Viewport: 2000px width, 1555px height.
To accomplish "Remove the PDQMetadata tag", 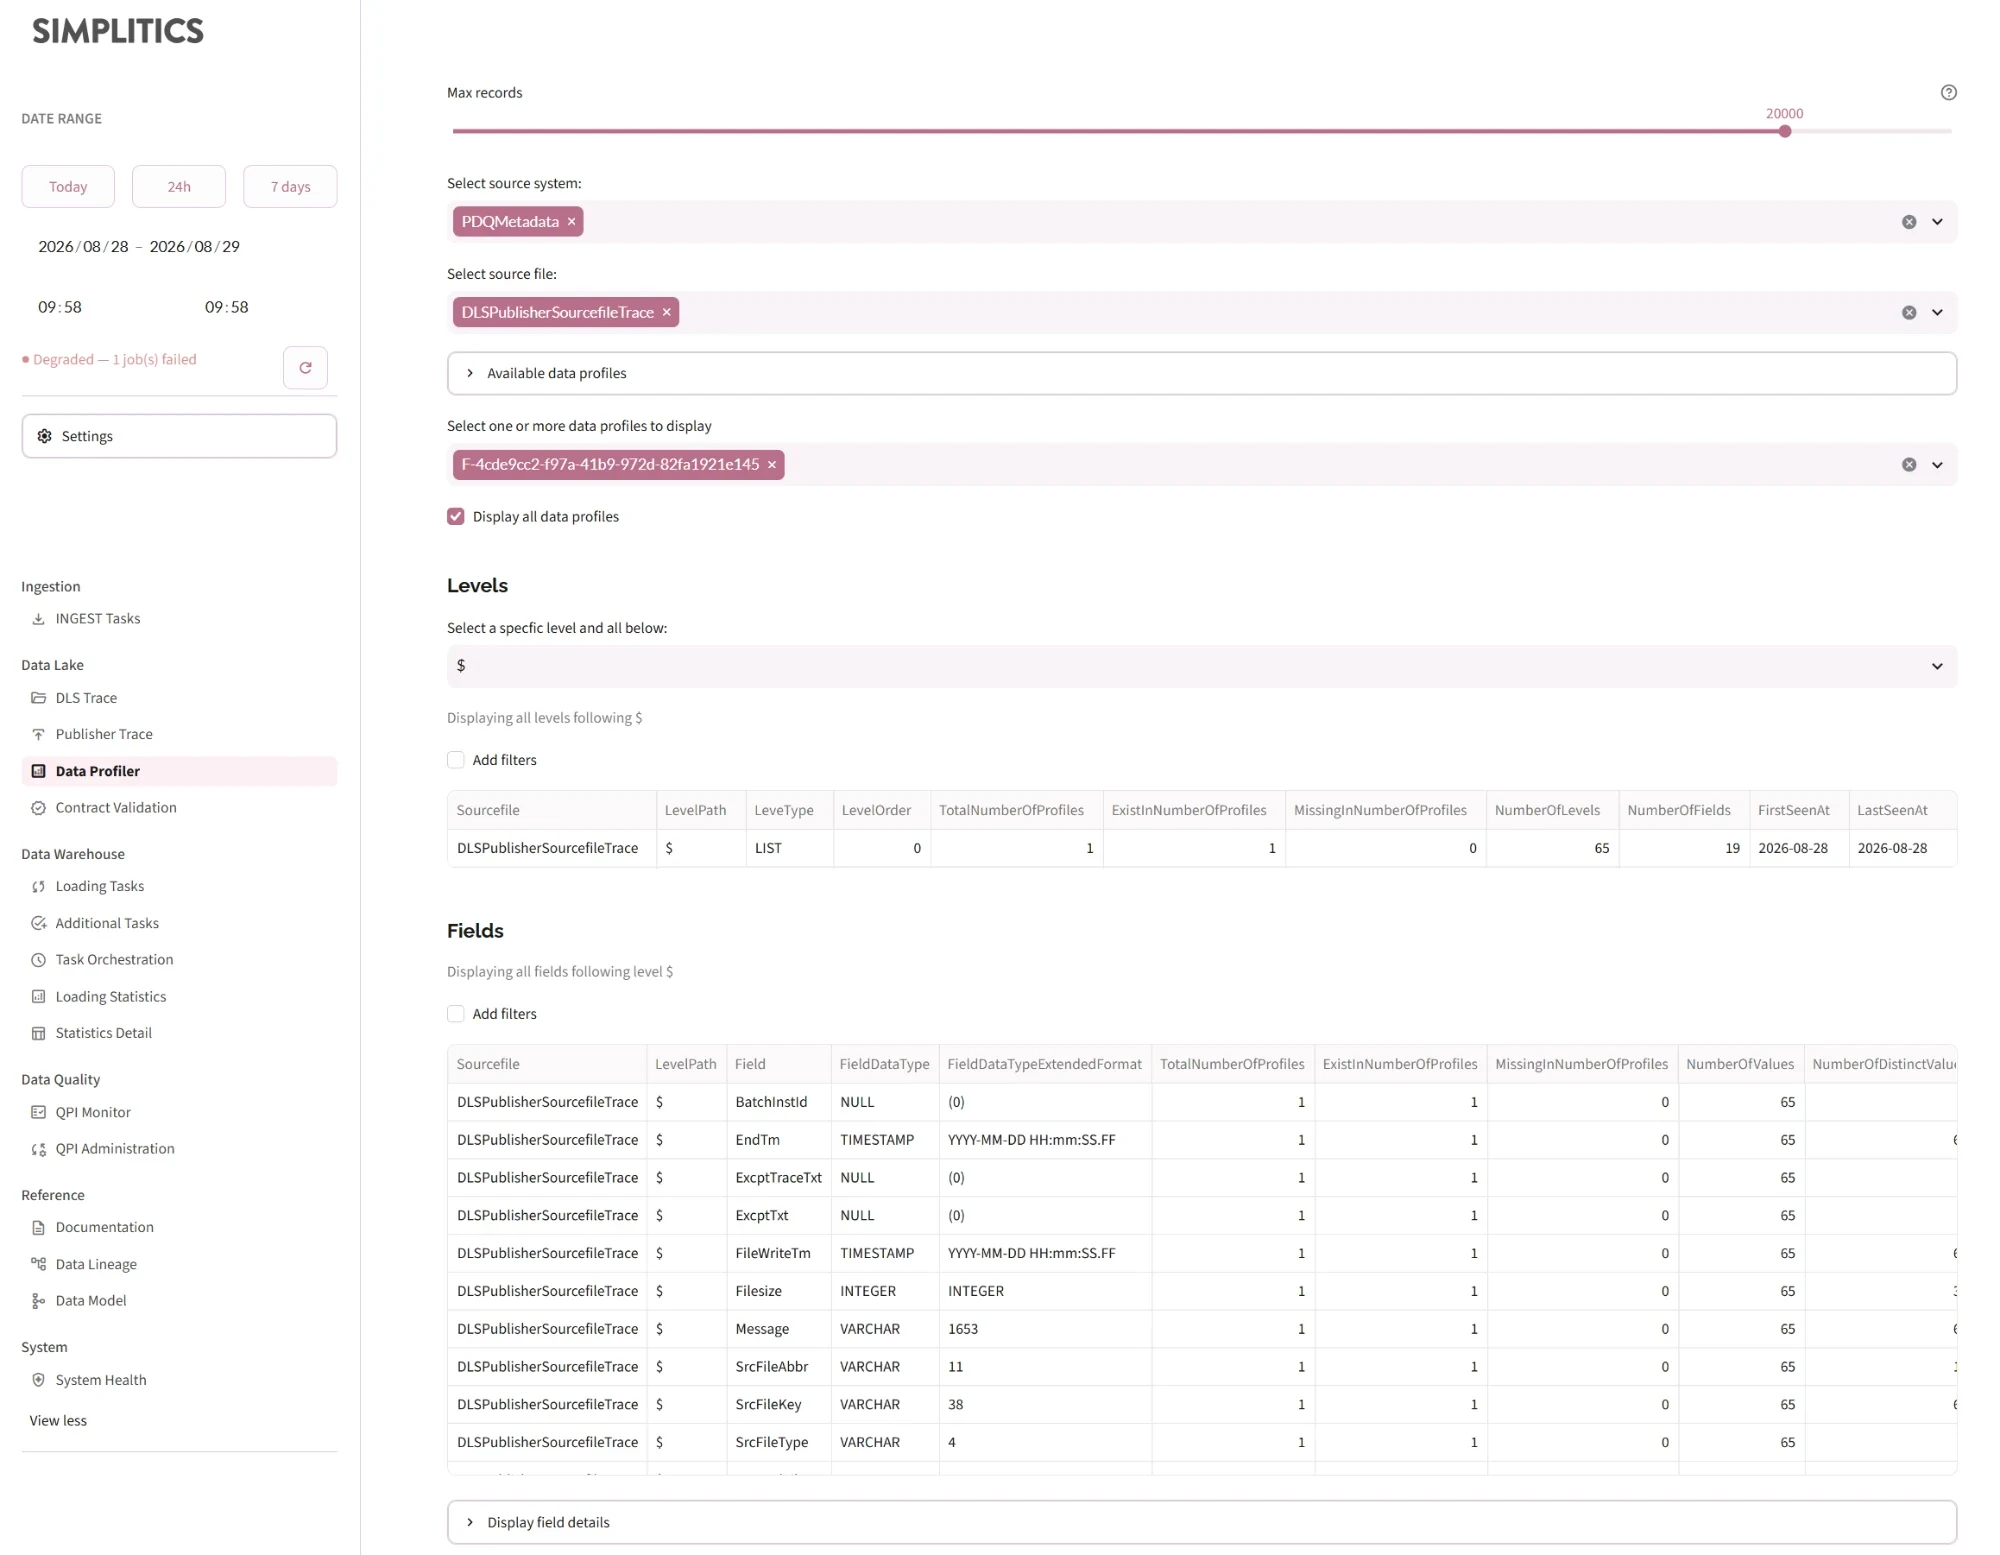I will 572,222.
